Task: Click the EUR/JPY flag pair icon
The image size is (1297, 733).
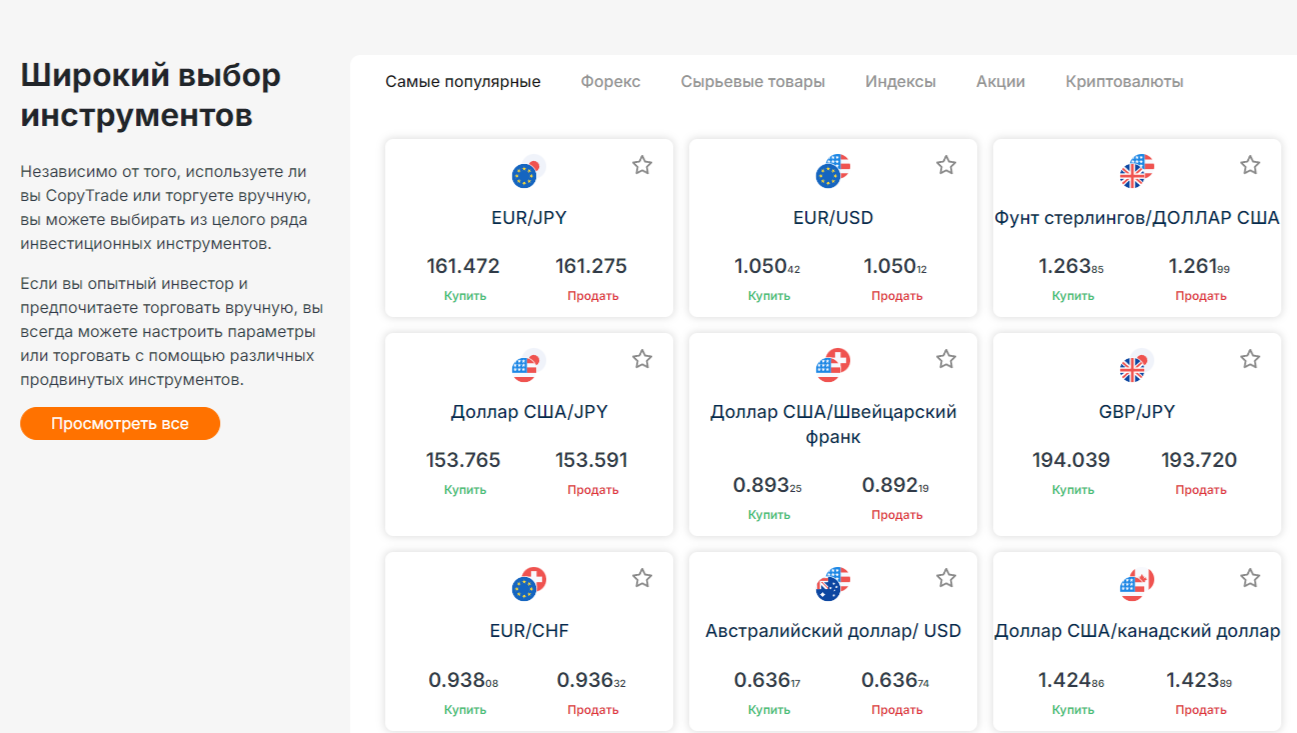Action: coord(529,172)
